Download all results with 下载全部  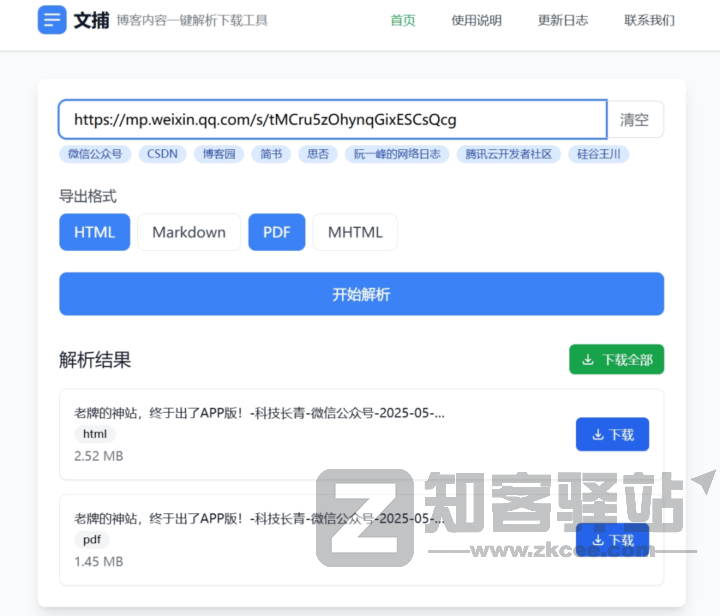tap(617, 359)
